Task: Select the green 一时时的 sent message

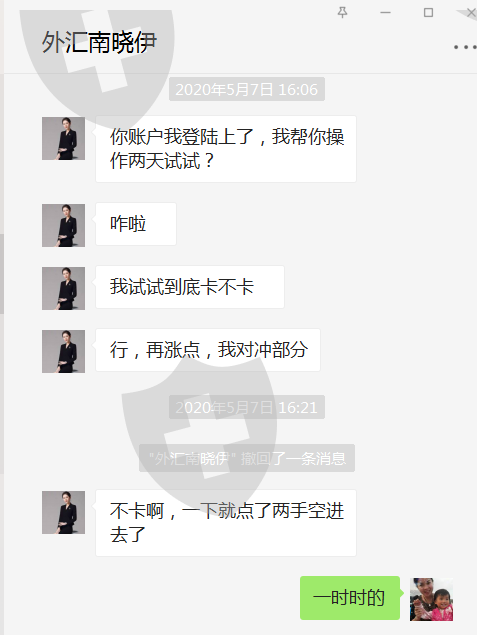Action: coord(350,598)
